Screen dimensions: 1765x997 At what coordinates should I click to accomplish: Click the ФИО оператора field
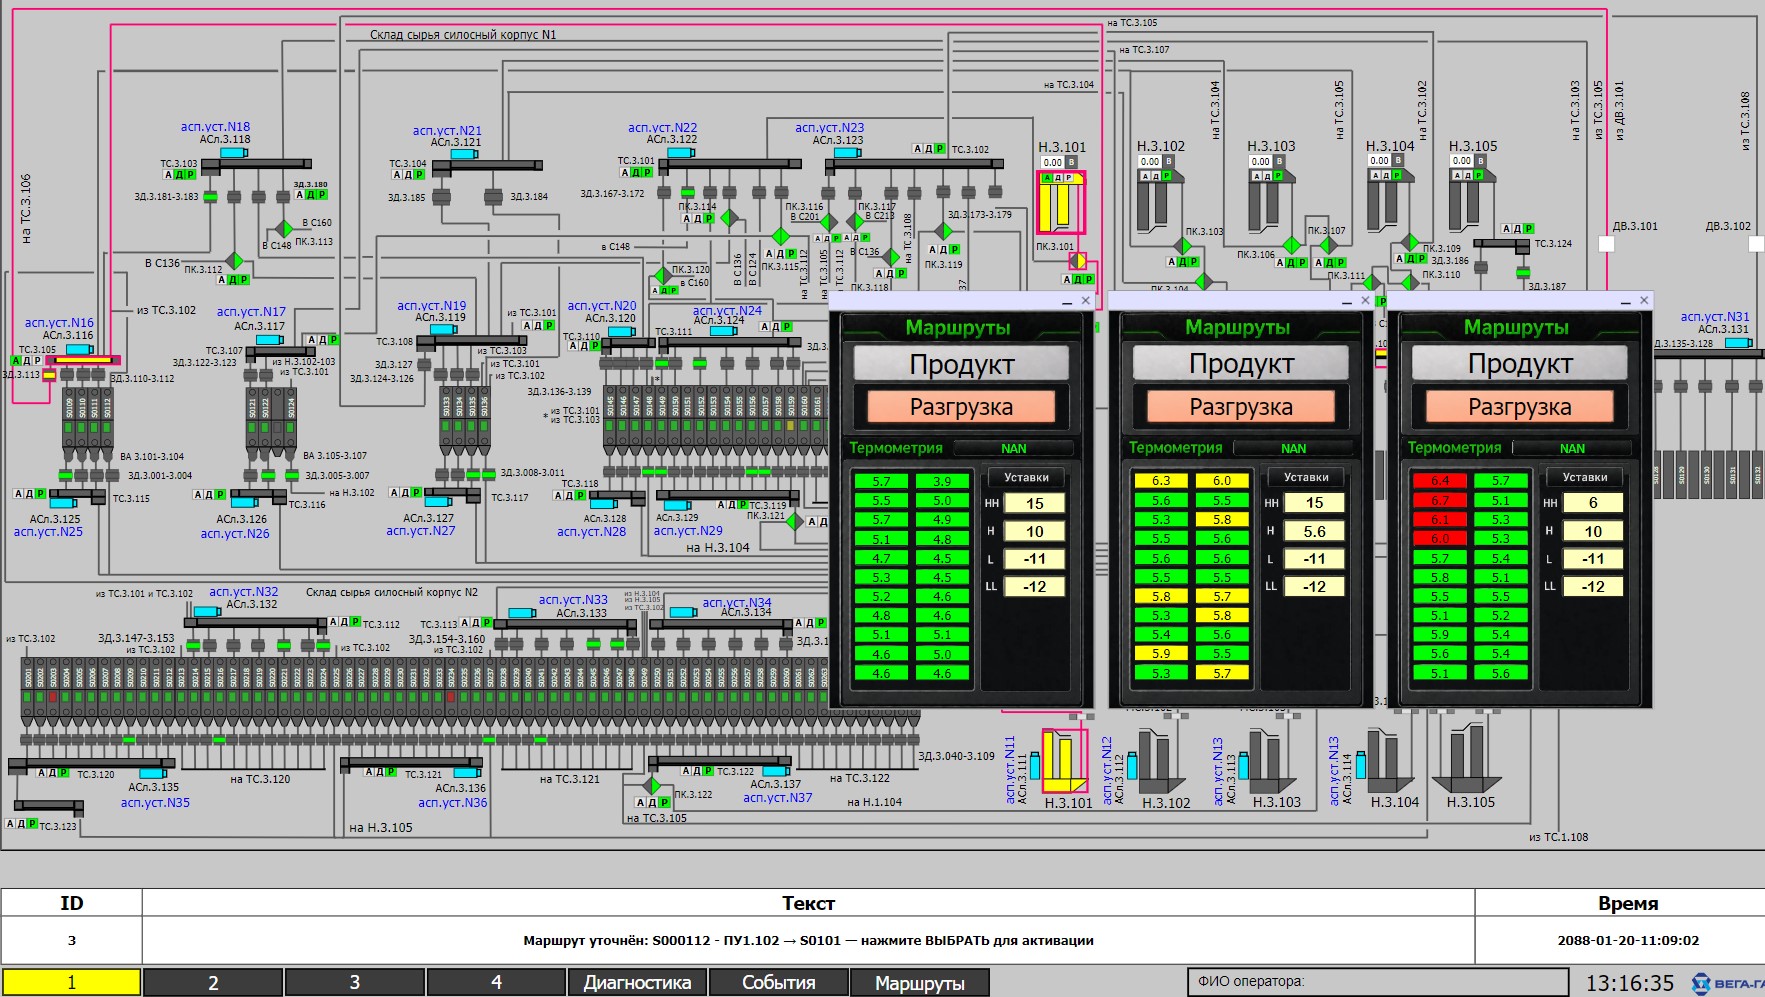tap(1377, 982)
